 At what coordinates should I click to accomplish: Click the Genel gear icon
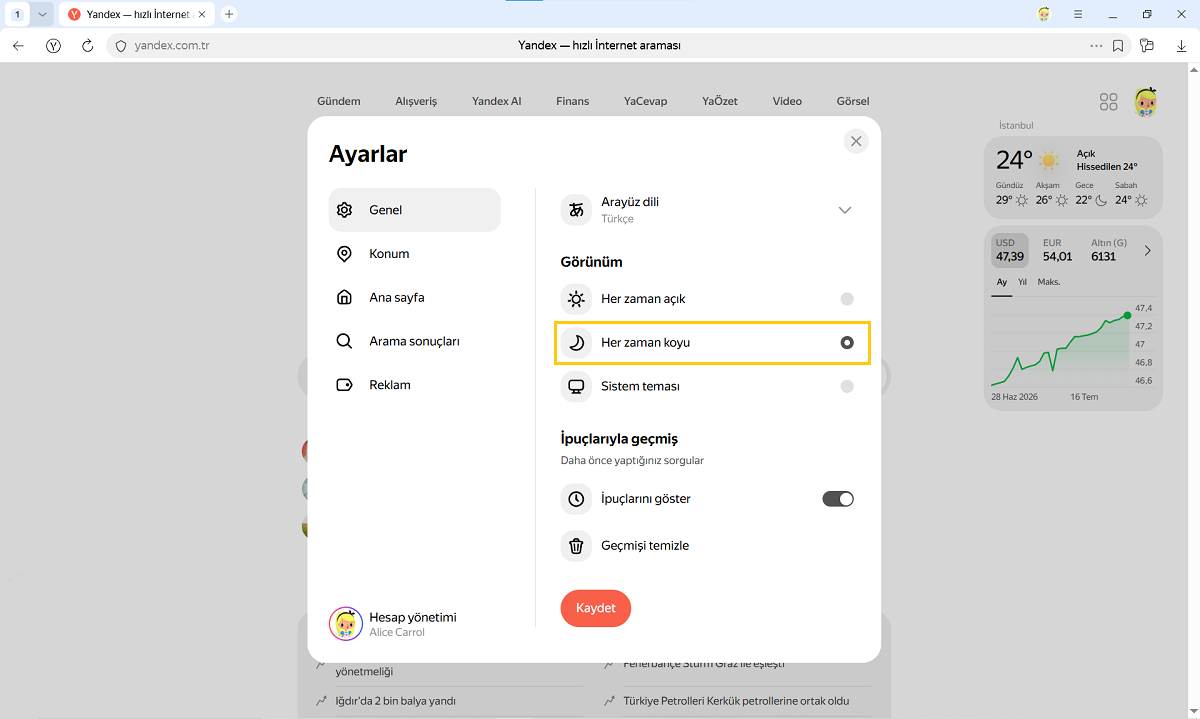tap(345, 210)
